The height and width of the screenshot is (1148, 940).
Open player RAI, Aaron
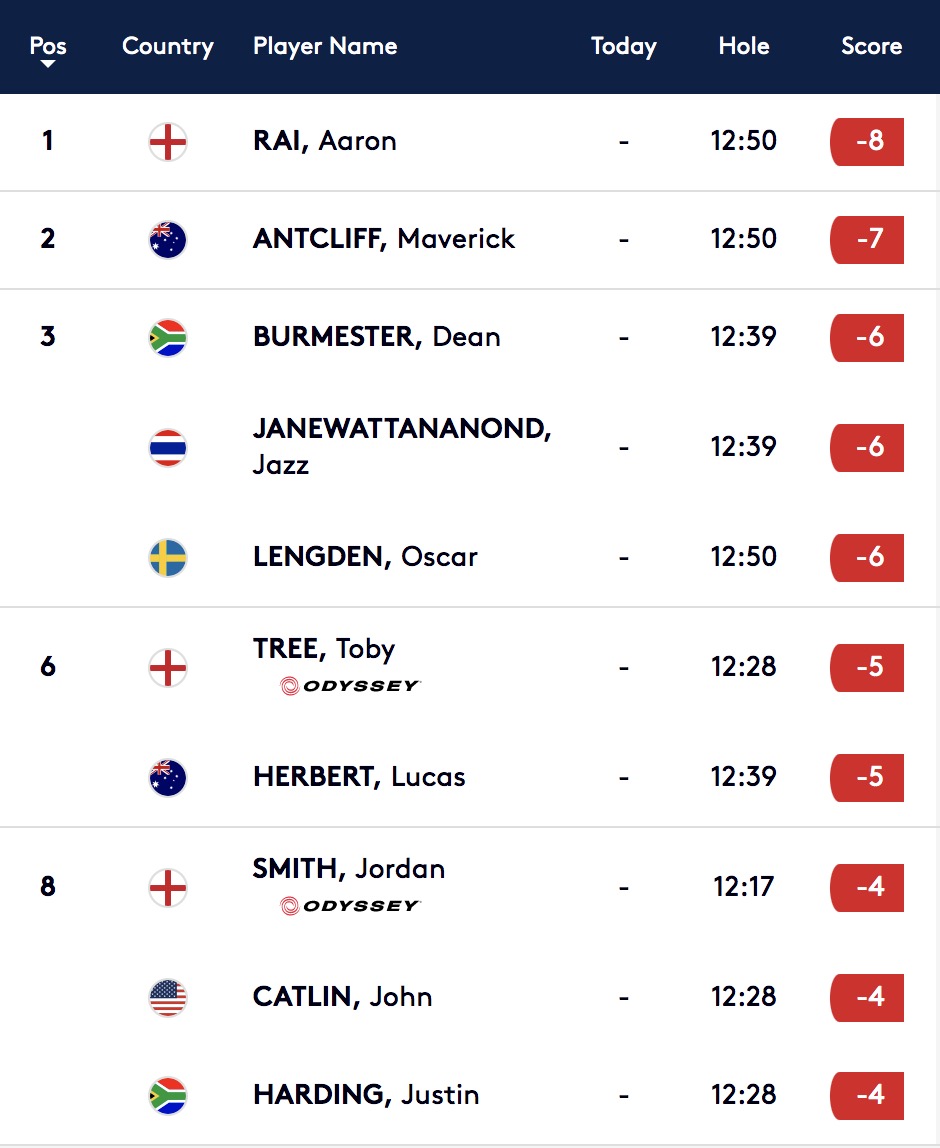pyautogui.click(x=324, y=141)
